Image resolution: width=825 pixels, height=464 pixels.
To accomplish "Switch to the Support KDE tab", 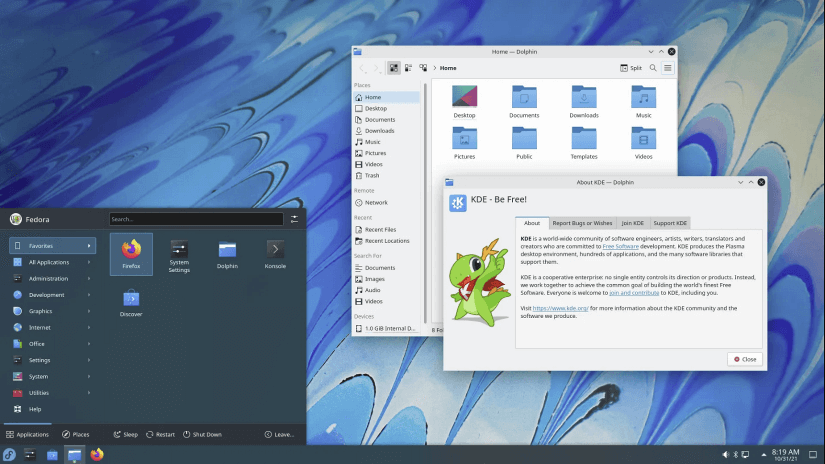I will [x=670, y=223].
